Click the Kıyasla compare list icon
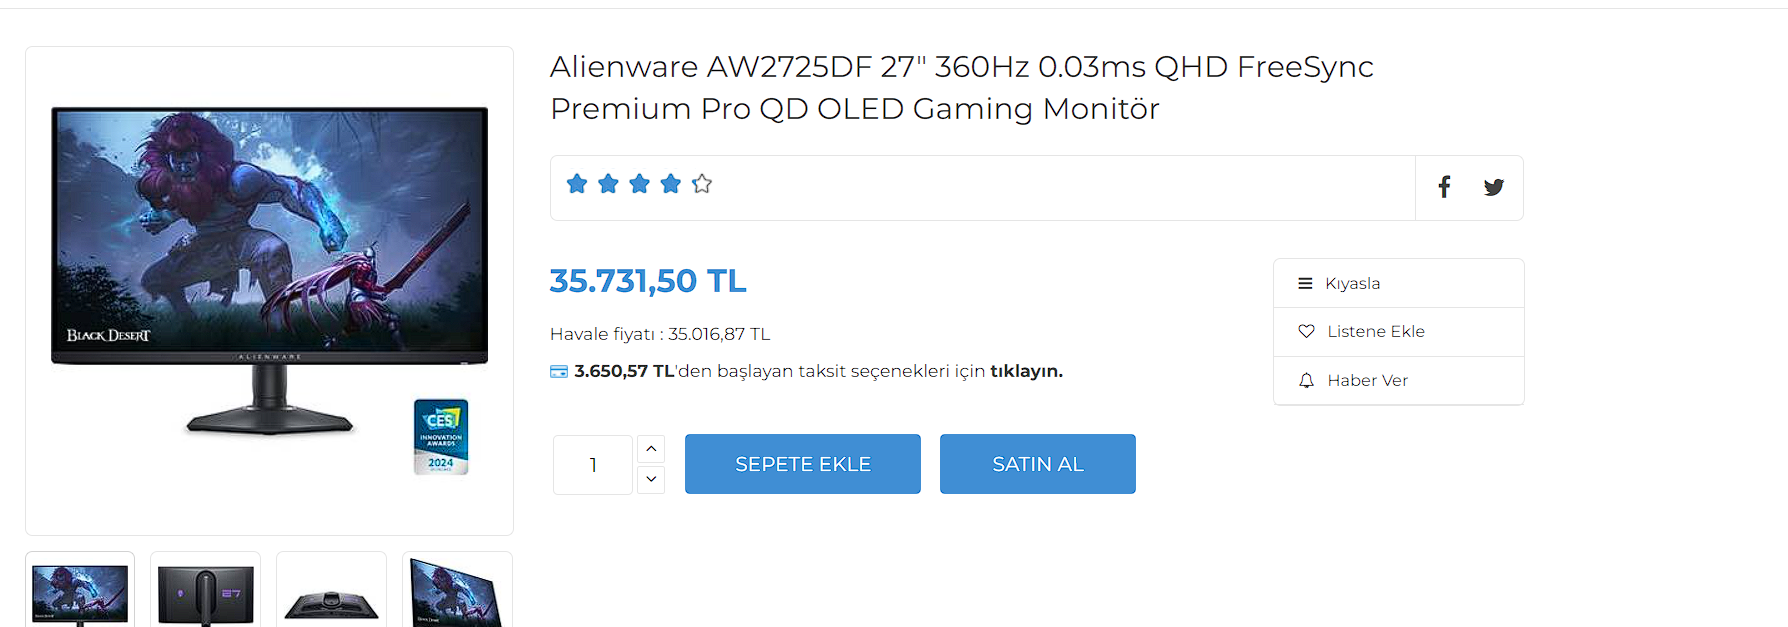This screenshot has width=1788, height=627. pyautogui.click(x=1305, y=284)
